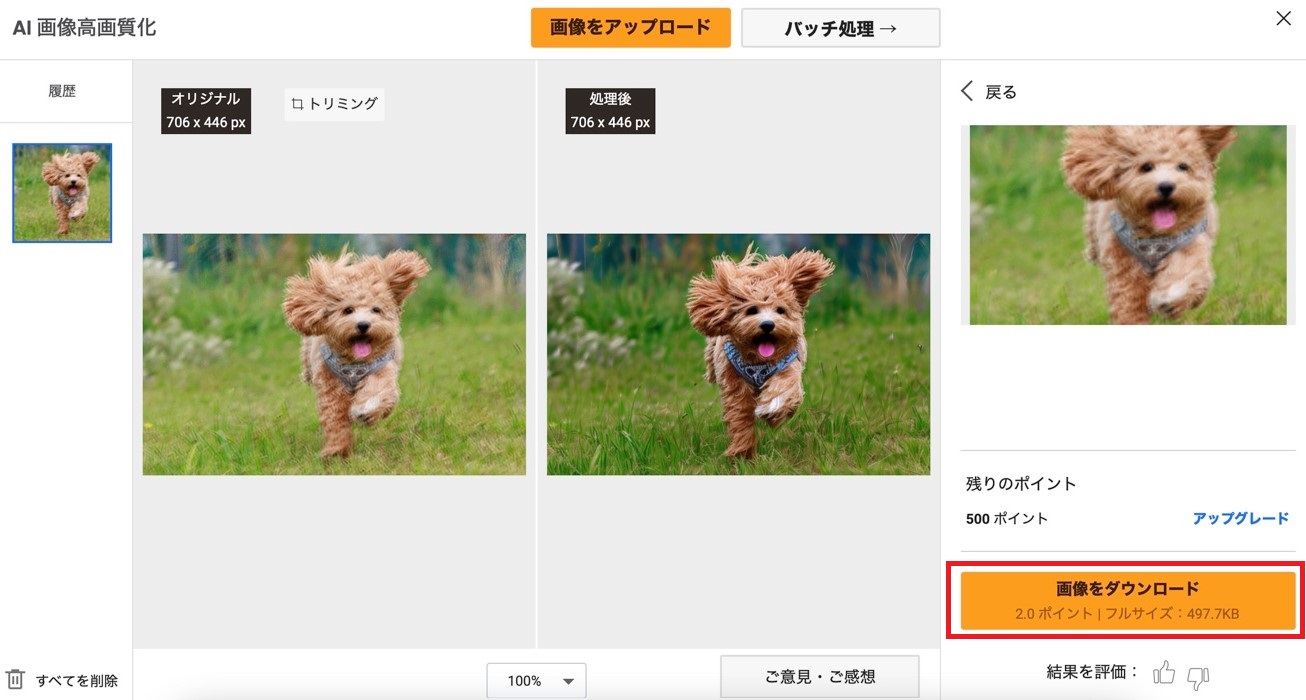Switch to the 履歴 history tab
This screenshot has width=1306, height=700.
coord(64,91)
